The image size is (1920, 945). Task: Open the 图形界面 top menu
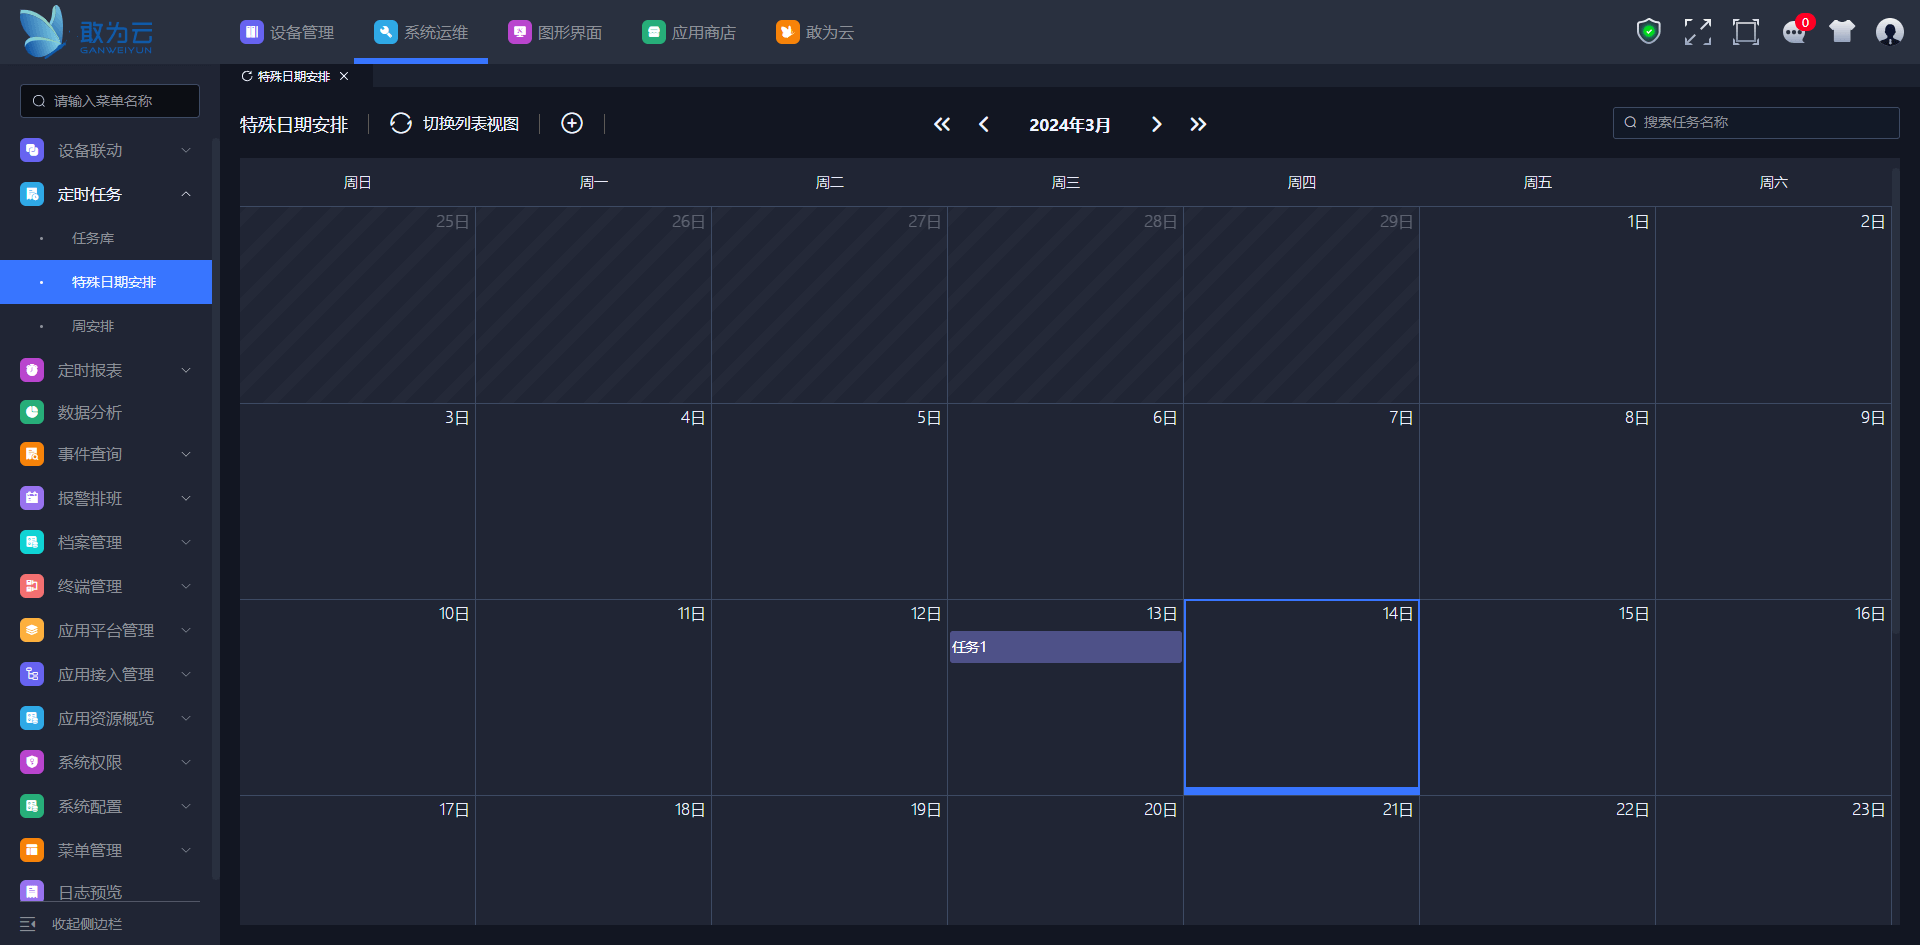[555, 32]
